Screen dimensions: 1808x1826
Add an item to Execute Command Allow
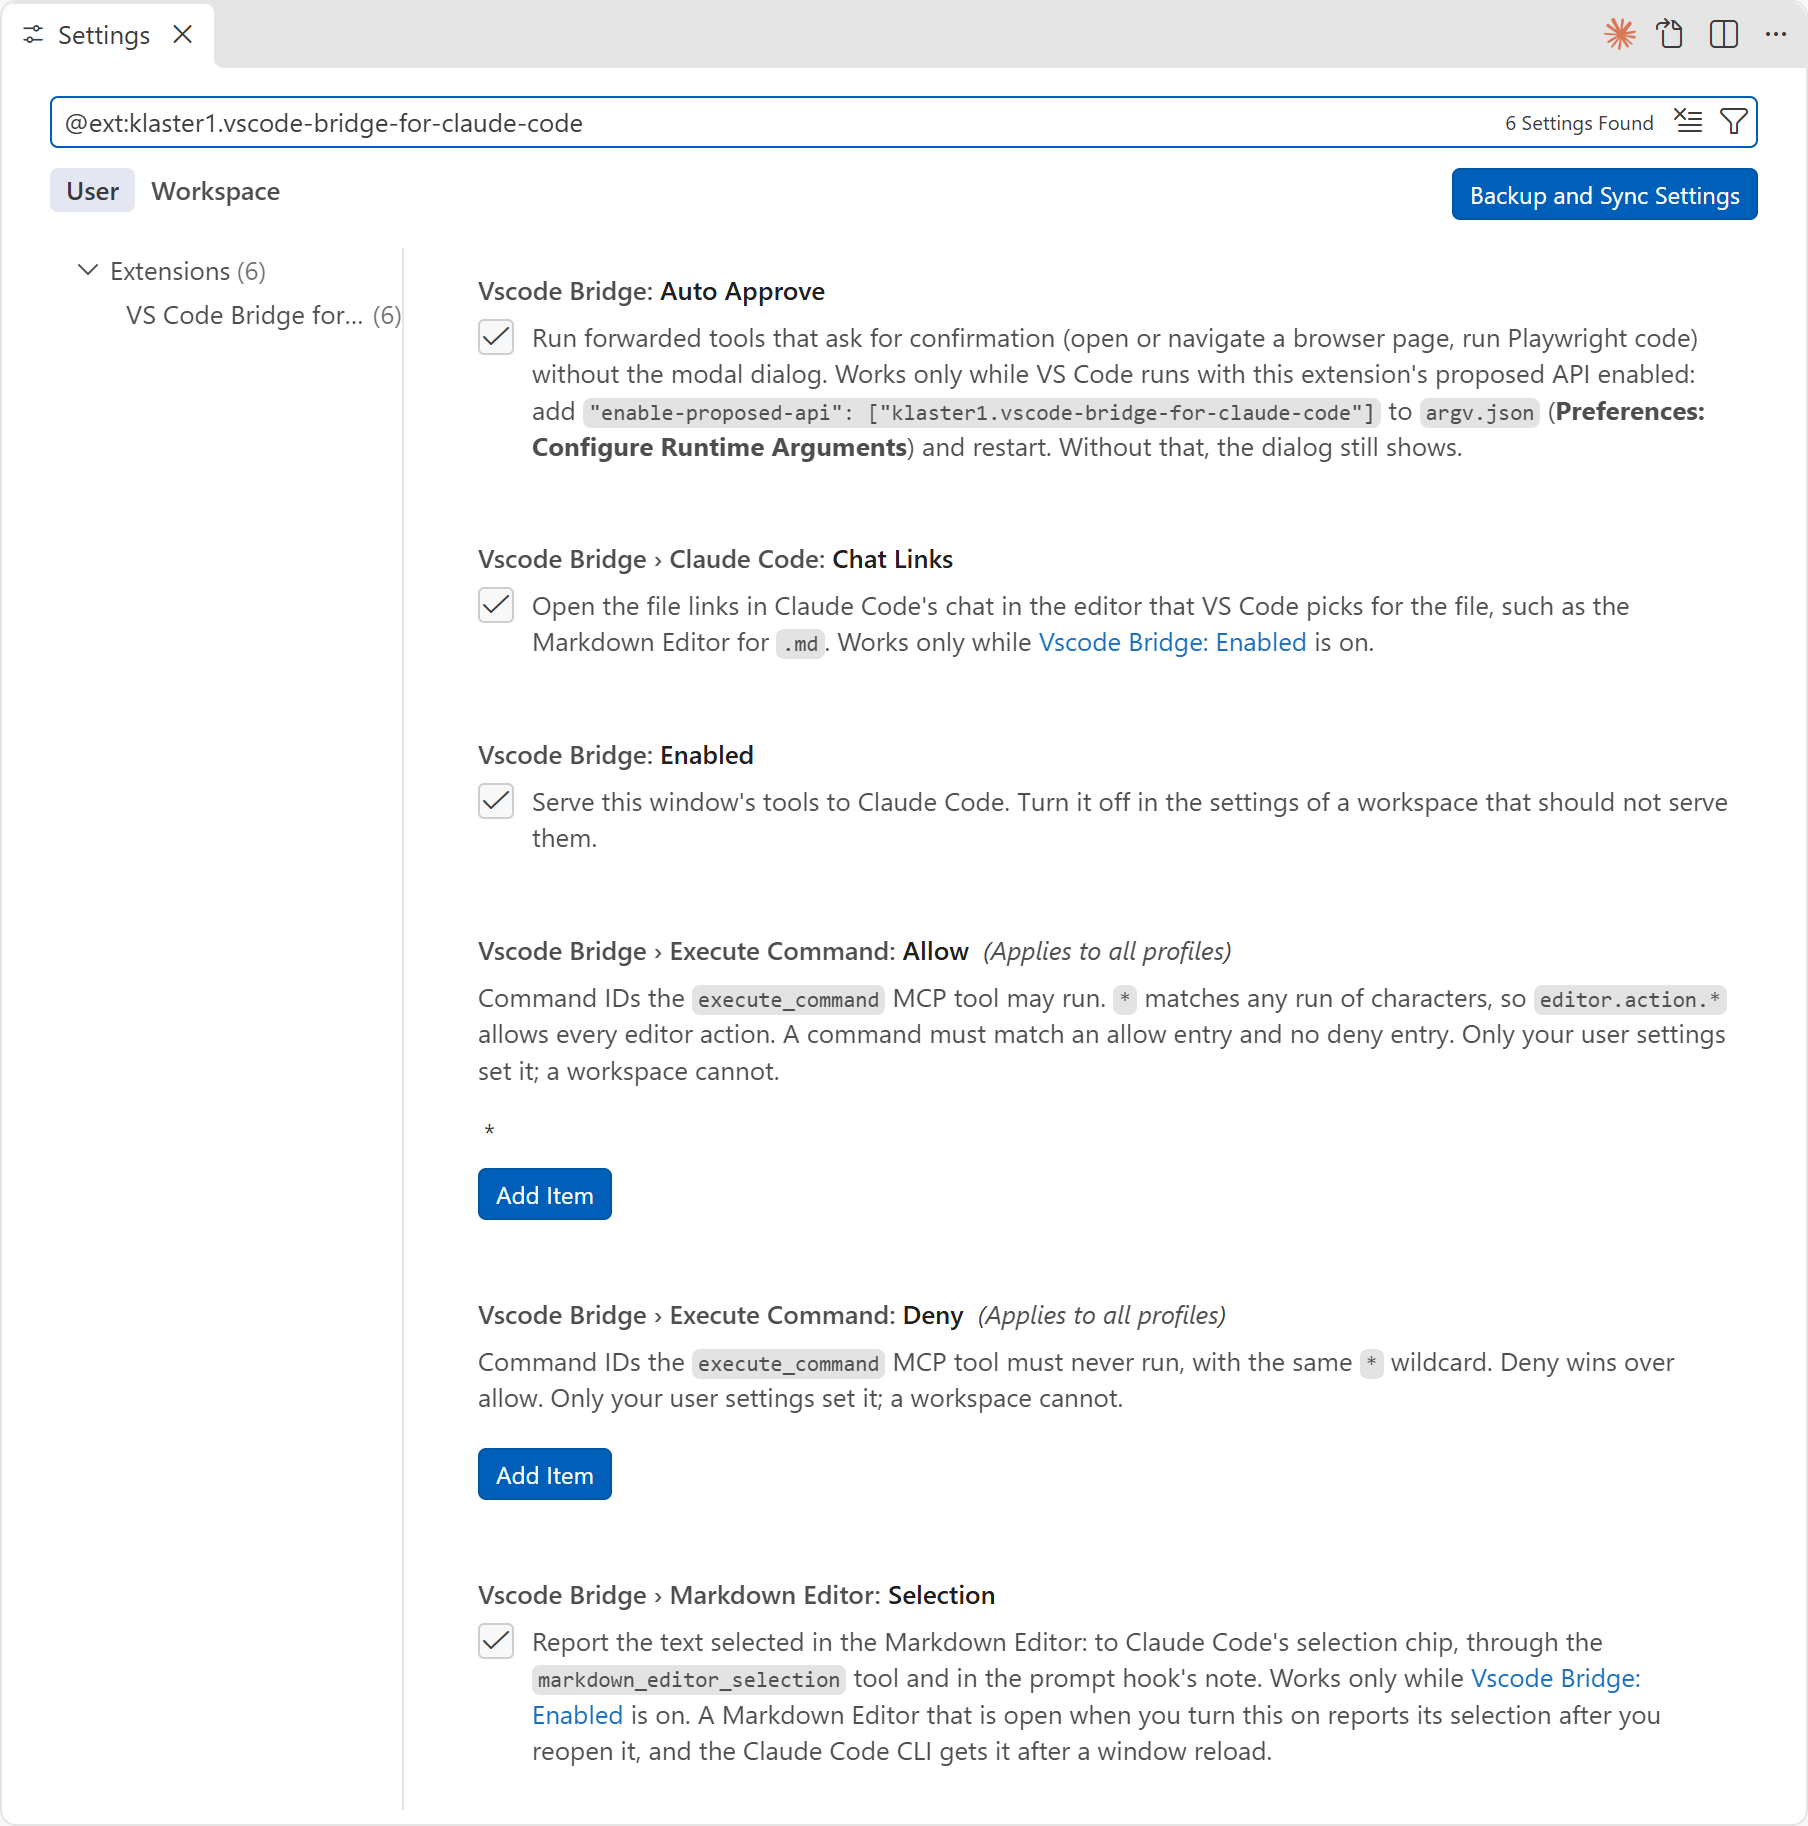tap(545, 1195)
